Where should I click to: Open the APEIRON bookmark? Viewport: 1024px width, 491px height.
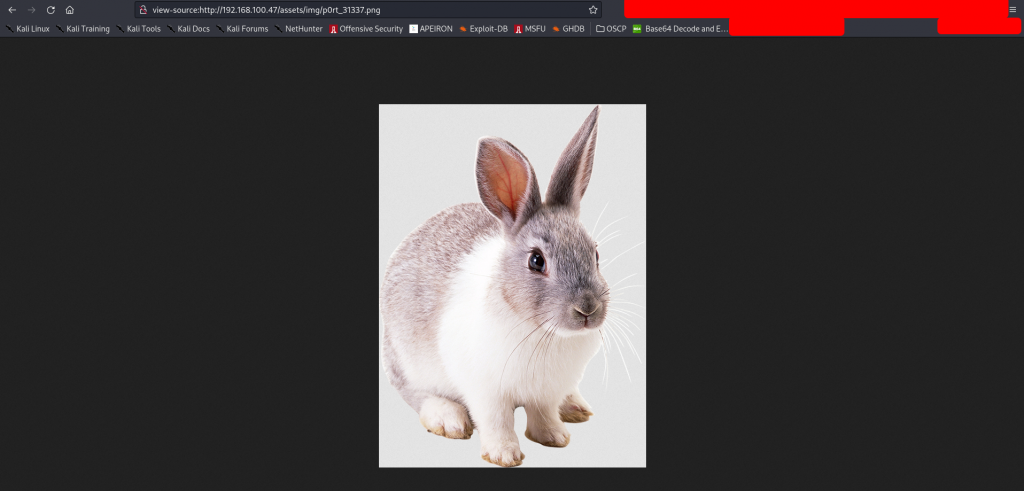(x=431, y=29)
